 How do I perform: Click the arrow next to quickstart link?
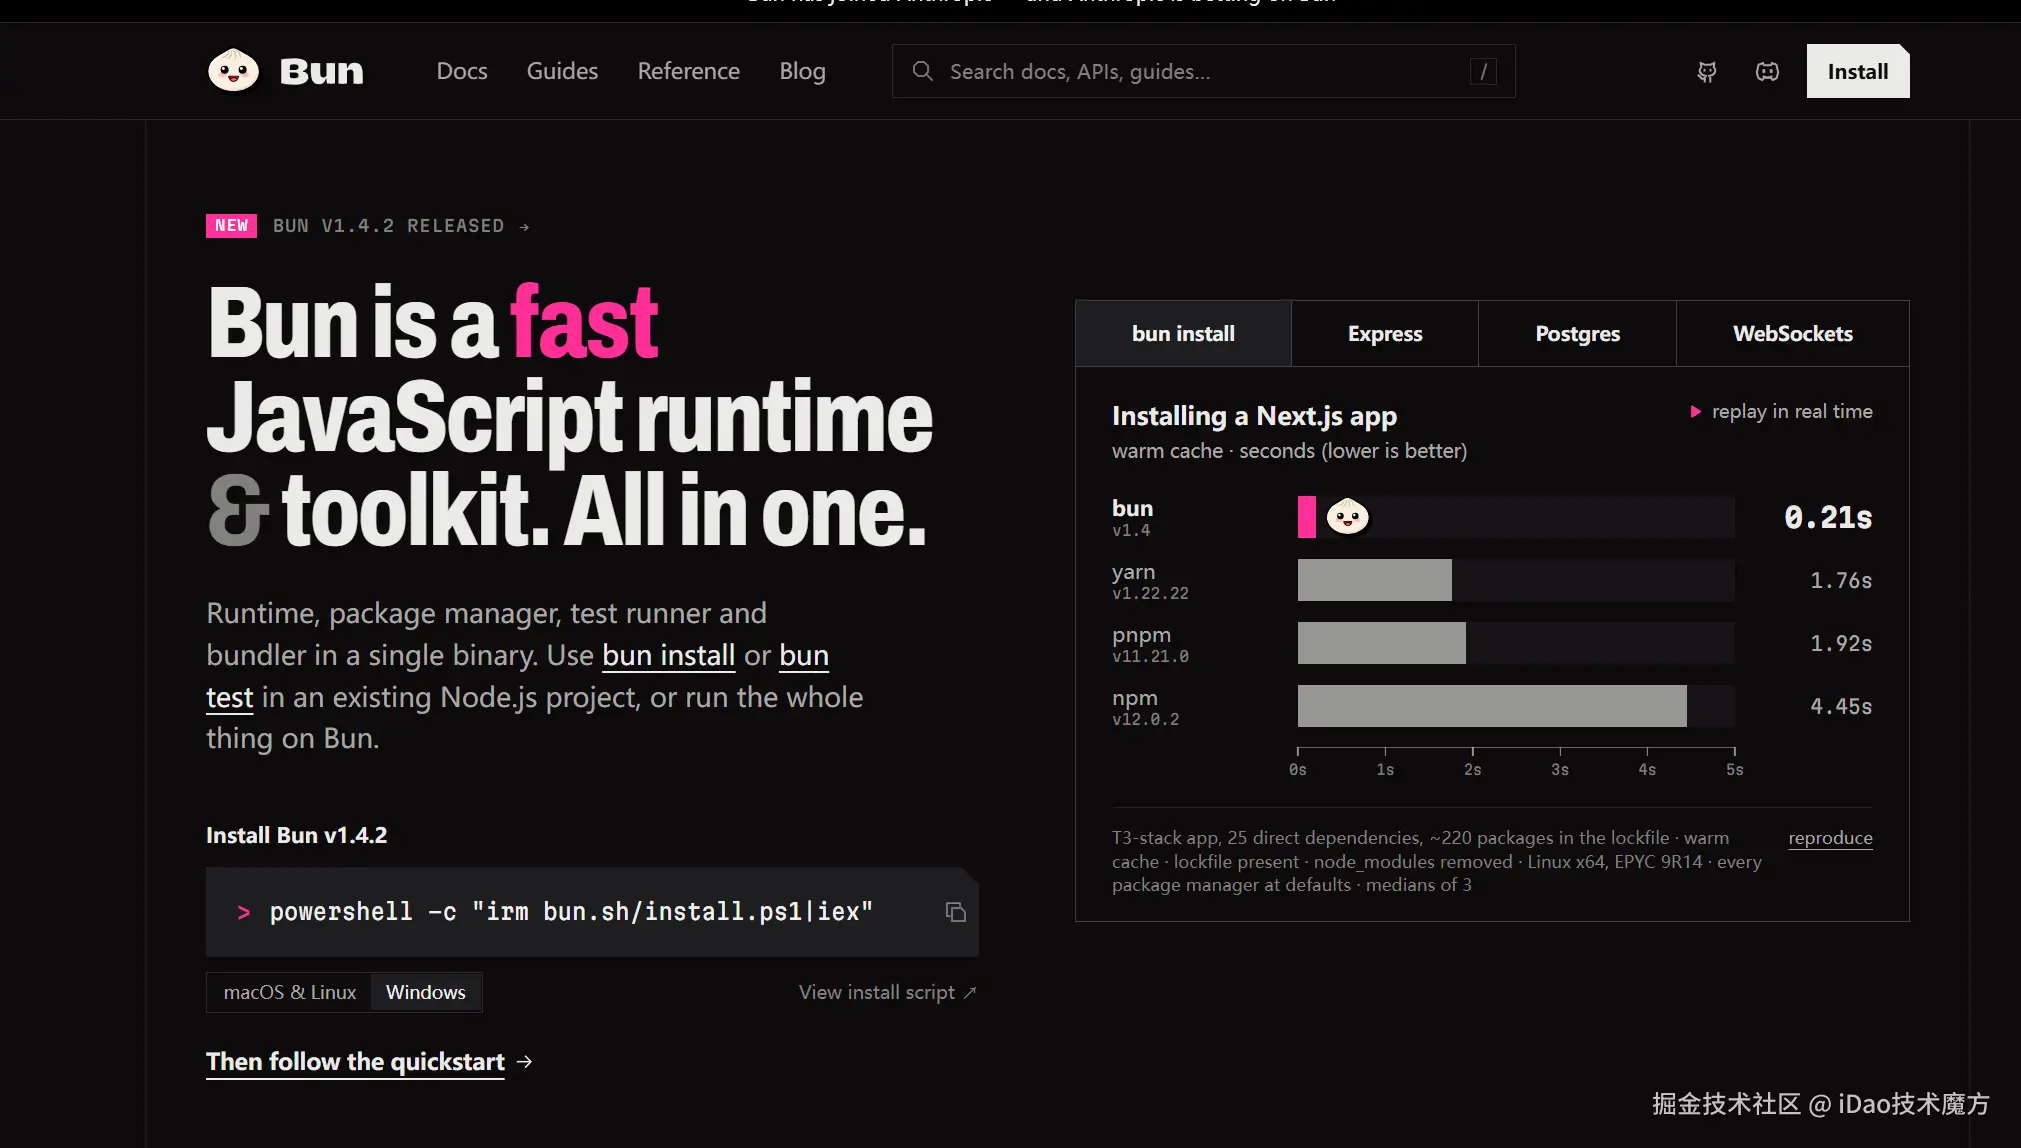(525, 1062)
